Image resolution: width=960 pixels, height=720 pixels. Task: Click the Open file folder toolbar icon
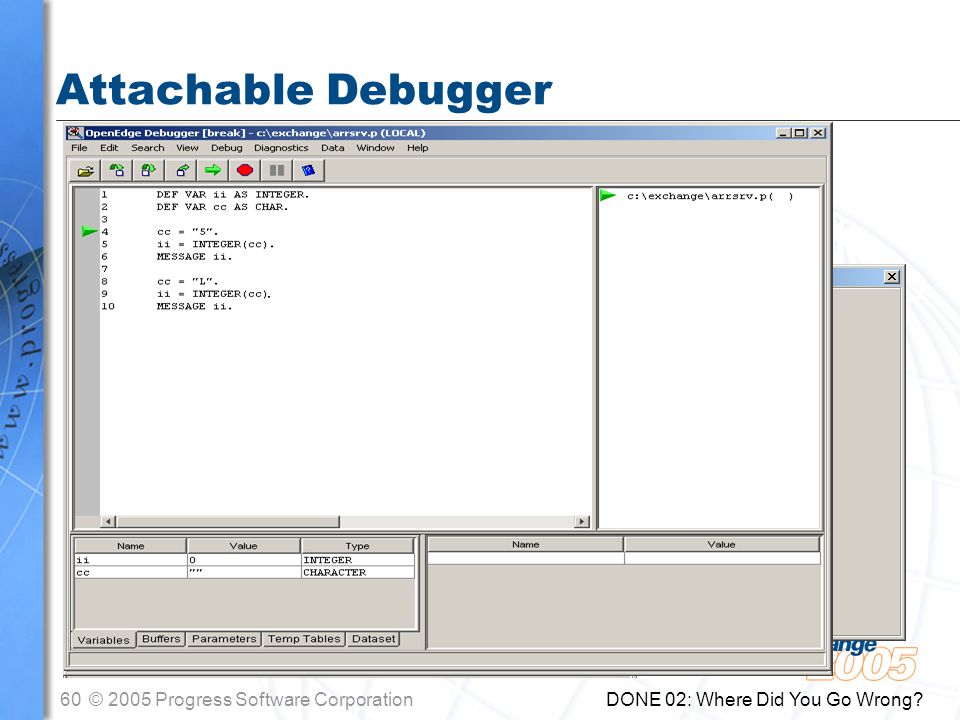click(85, 170)
